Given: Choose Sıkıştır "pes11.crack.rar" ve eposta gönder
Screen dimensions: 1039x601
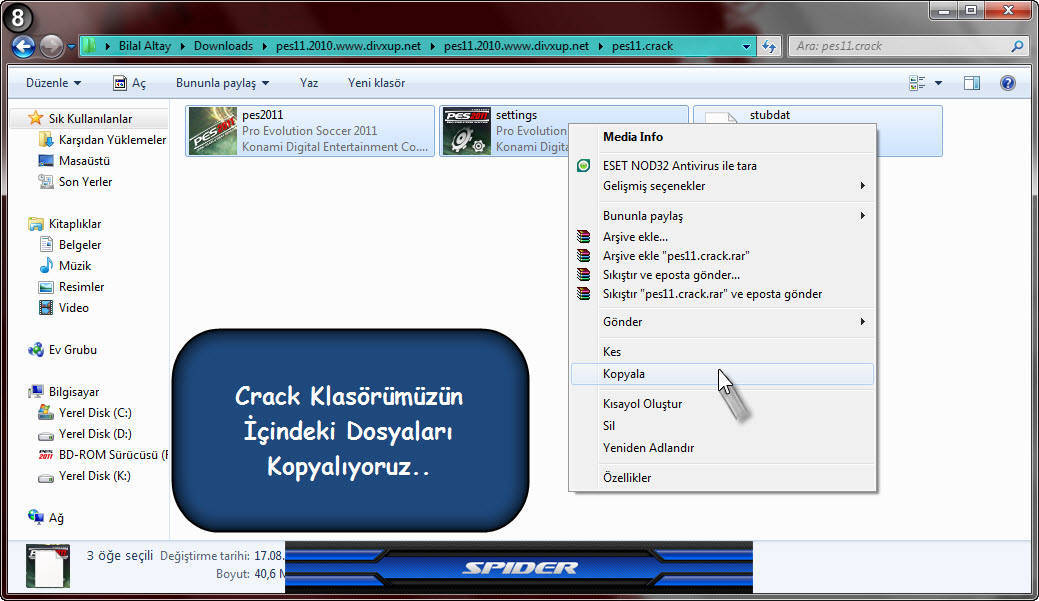Looking at the screenshot, I should coord(722,294).
